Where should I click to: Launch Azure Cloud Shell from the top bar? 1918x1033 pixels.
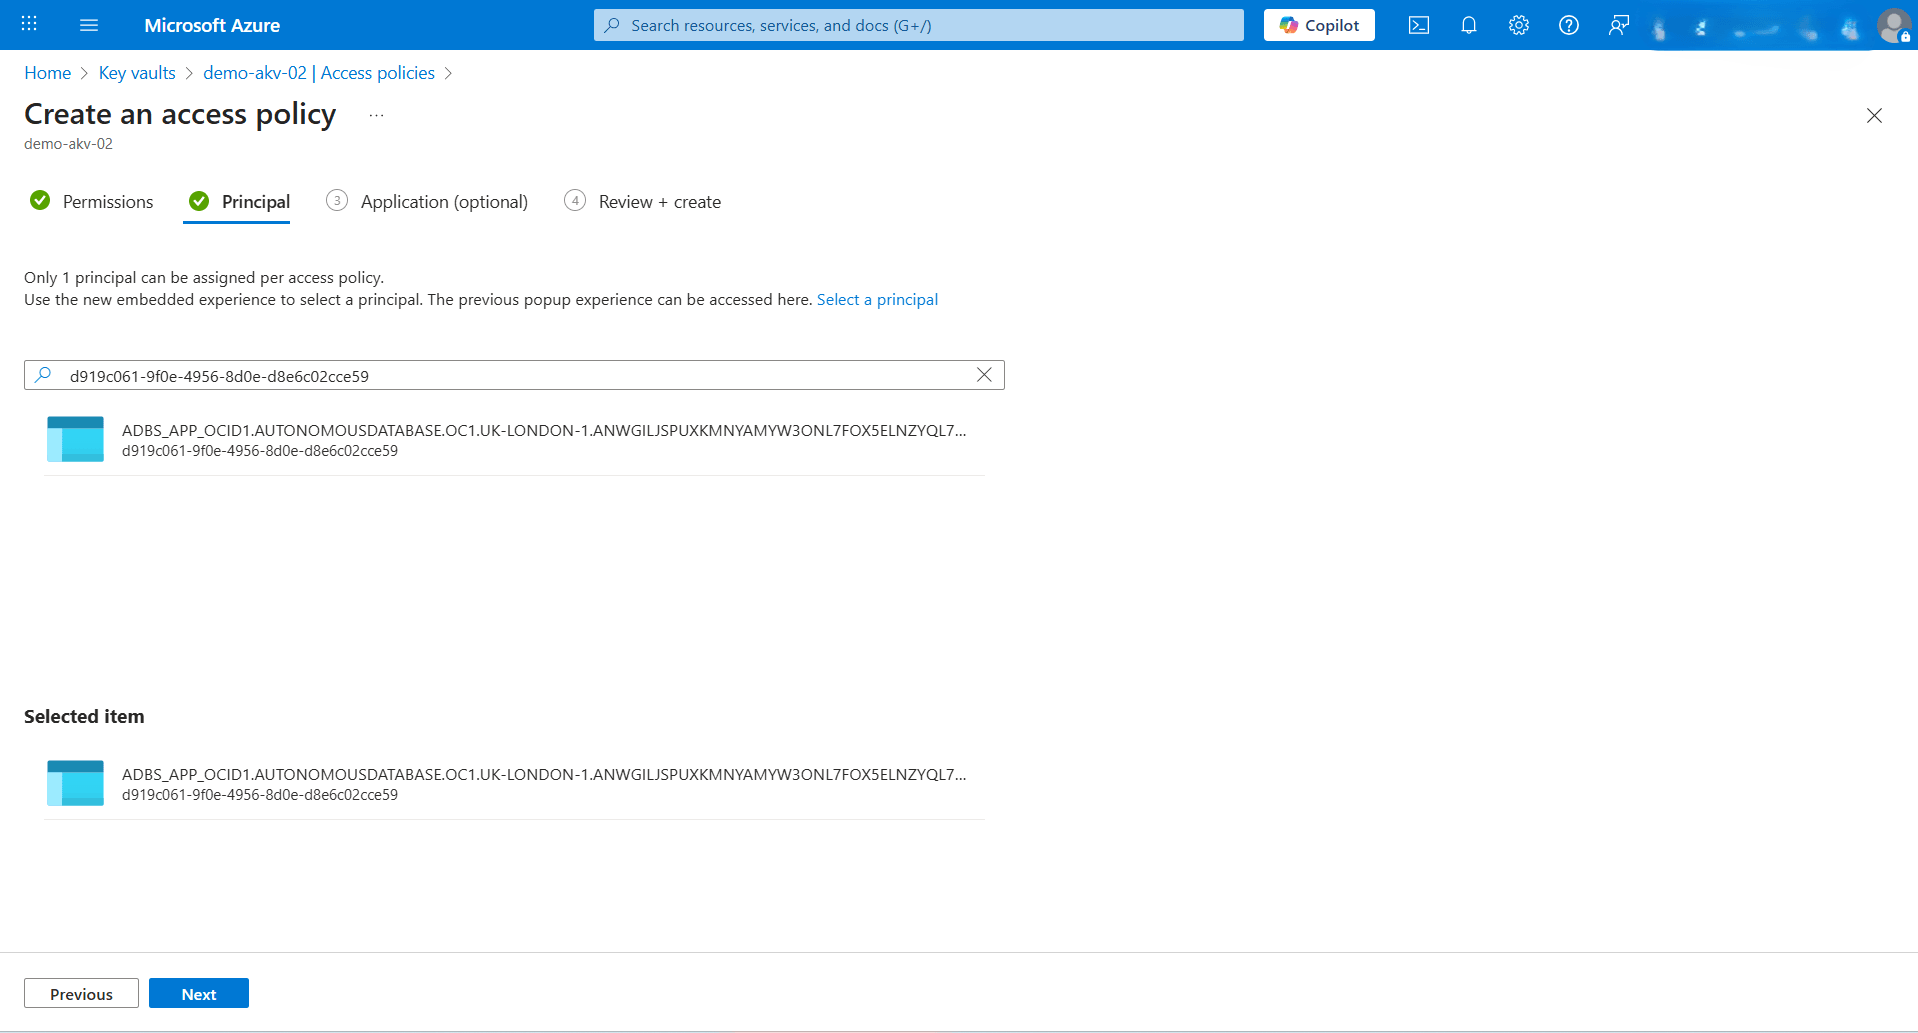1418,25
